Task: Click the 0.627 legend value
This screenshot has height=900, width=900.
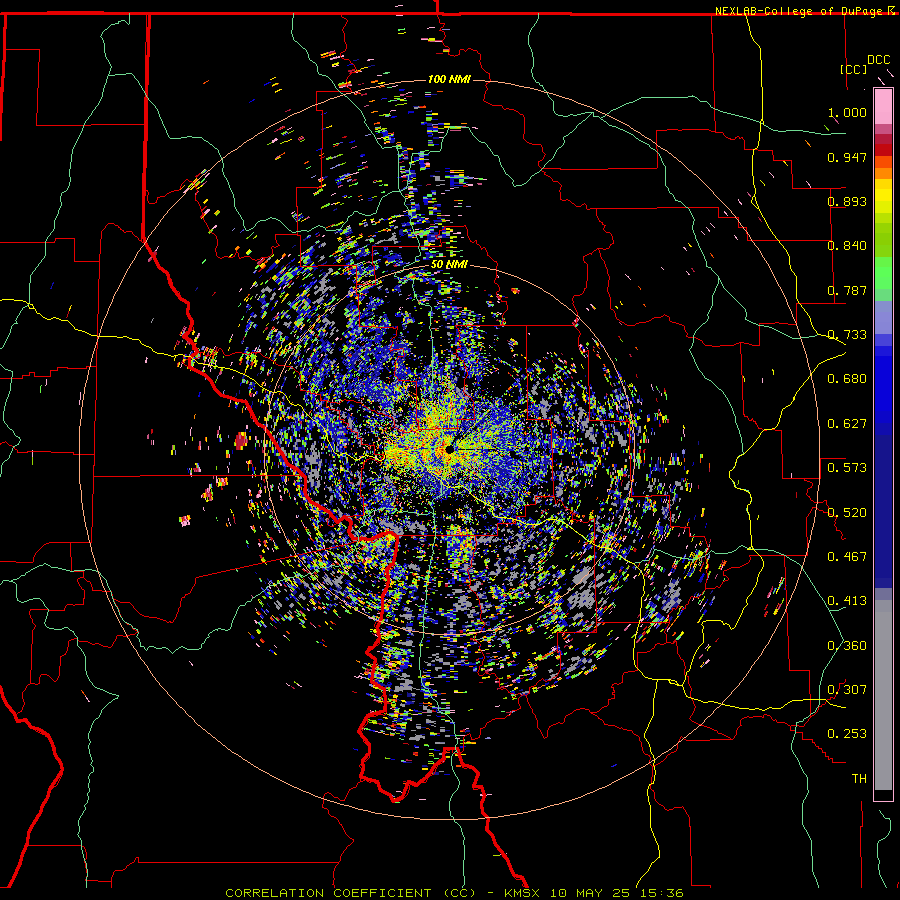Action: (847, 424)
